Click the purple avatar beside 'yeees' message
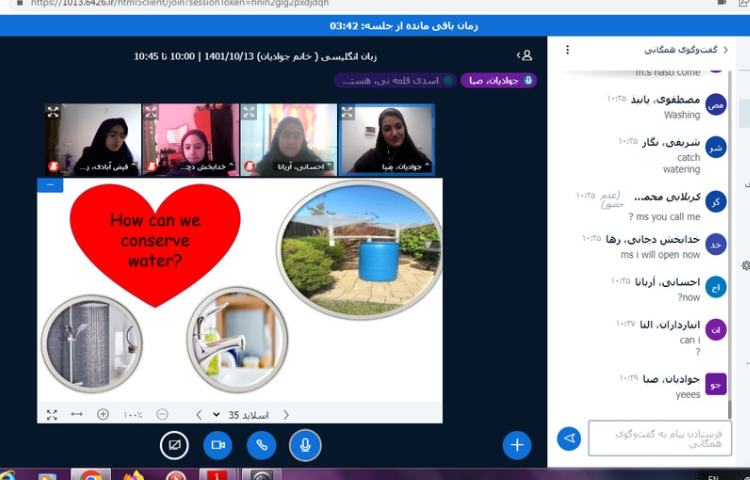This screenshot has width=750, height=480. (x=716, y=384)
